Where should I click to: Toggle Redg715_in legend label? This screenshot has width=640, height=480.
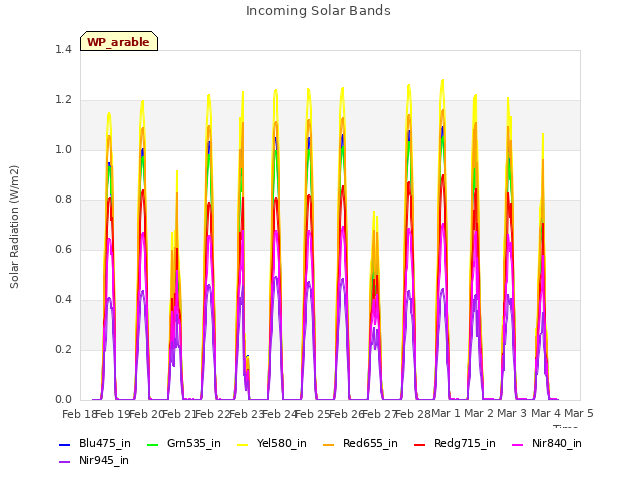[464, 443]
